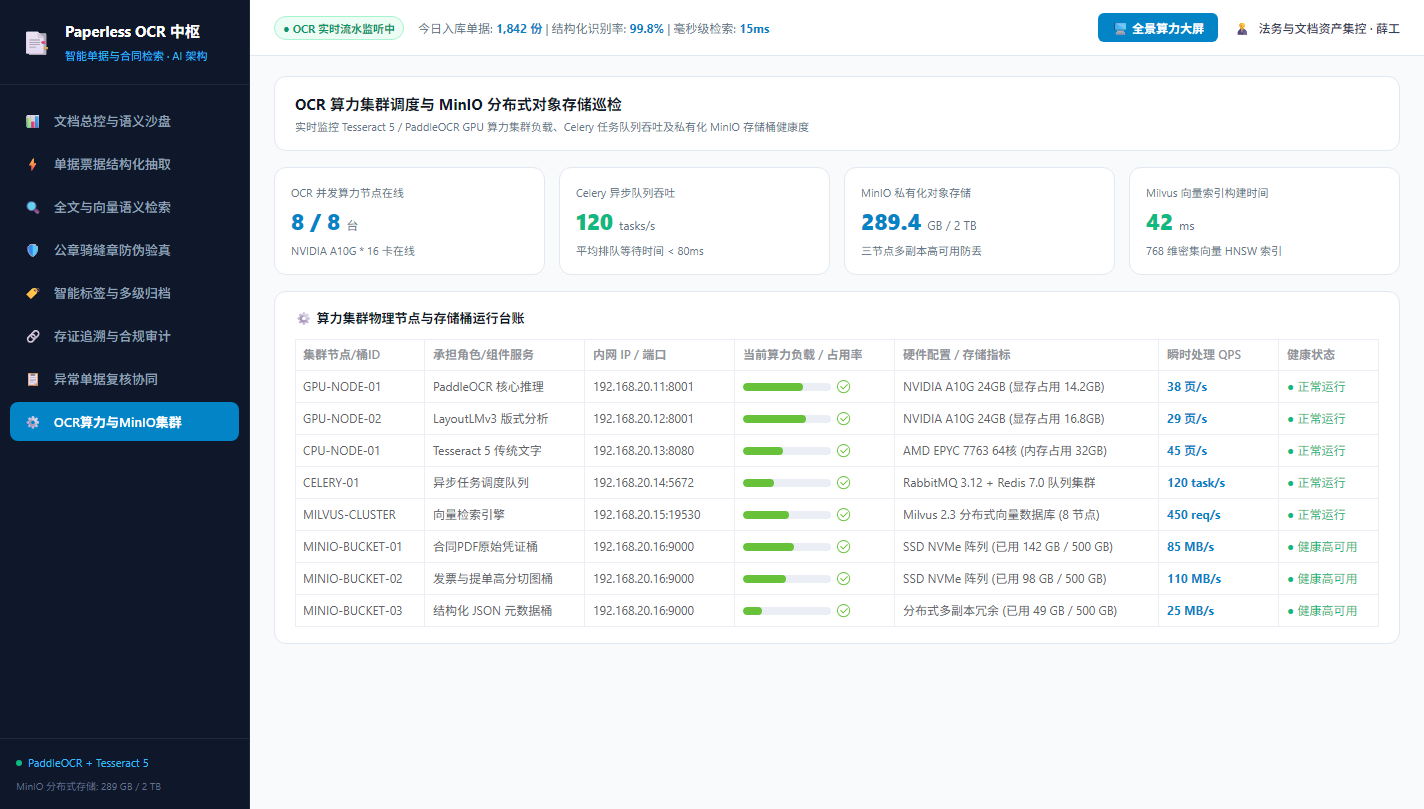
Task: Click the Paperless OCR document logo icon
Action: tap(37, 43)
